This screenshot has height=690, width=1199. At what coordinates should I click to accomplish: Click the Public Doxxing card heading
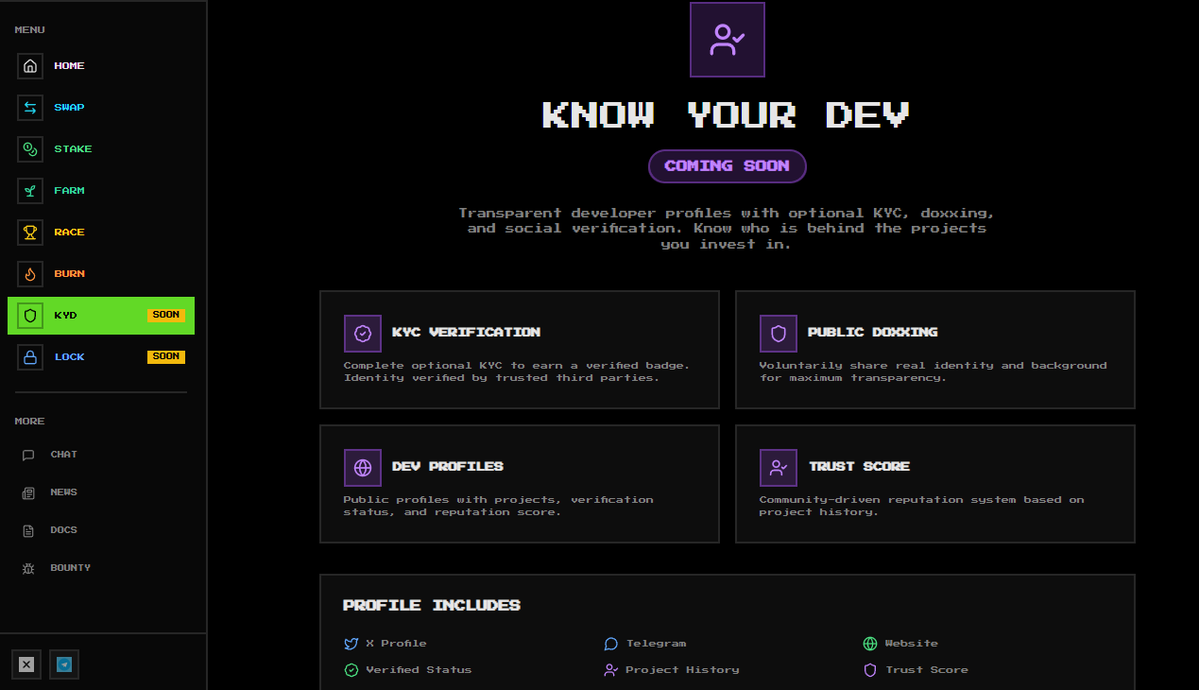872,332
